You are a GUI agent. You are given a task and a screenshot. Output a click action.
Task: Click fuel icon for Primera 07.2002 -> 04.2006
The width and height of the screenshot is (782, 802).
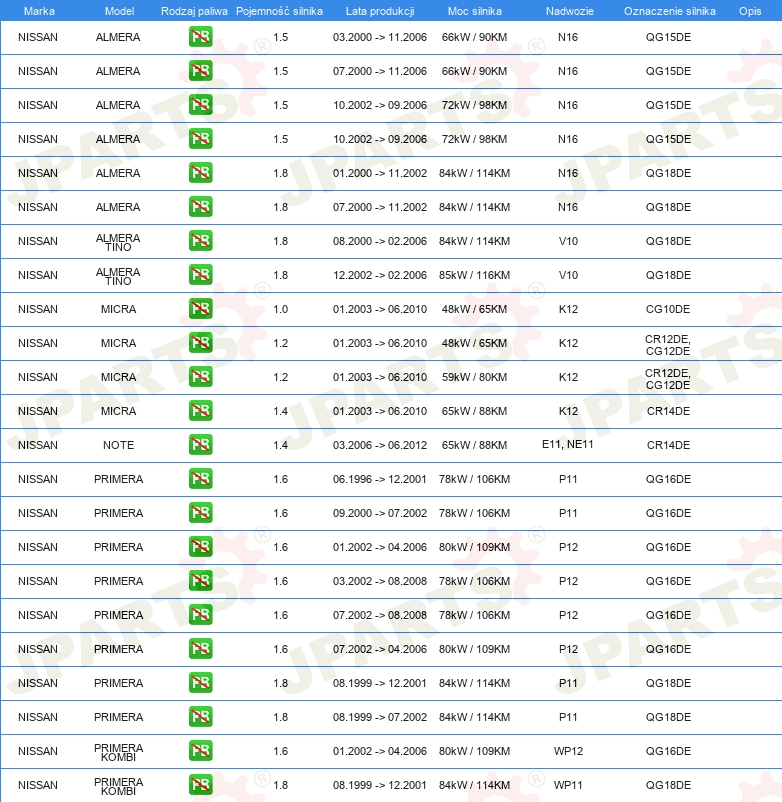click(200, 649)
